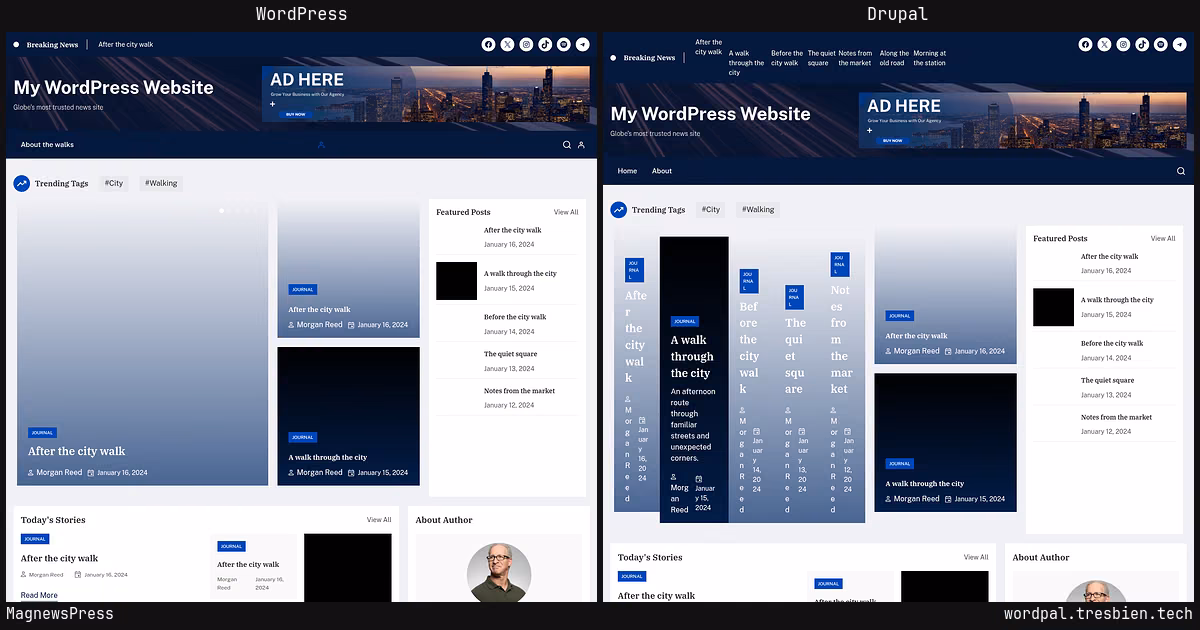This screenshot has width=1200, height=630.
Task: Open 'The quiet square' featured post in WordPress
Action: (510, 354)
